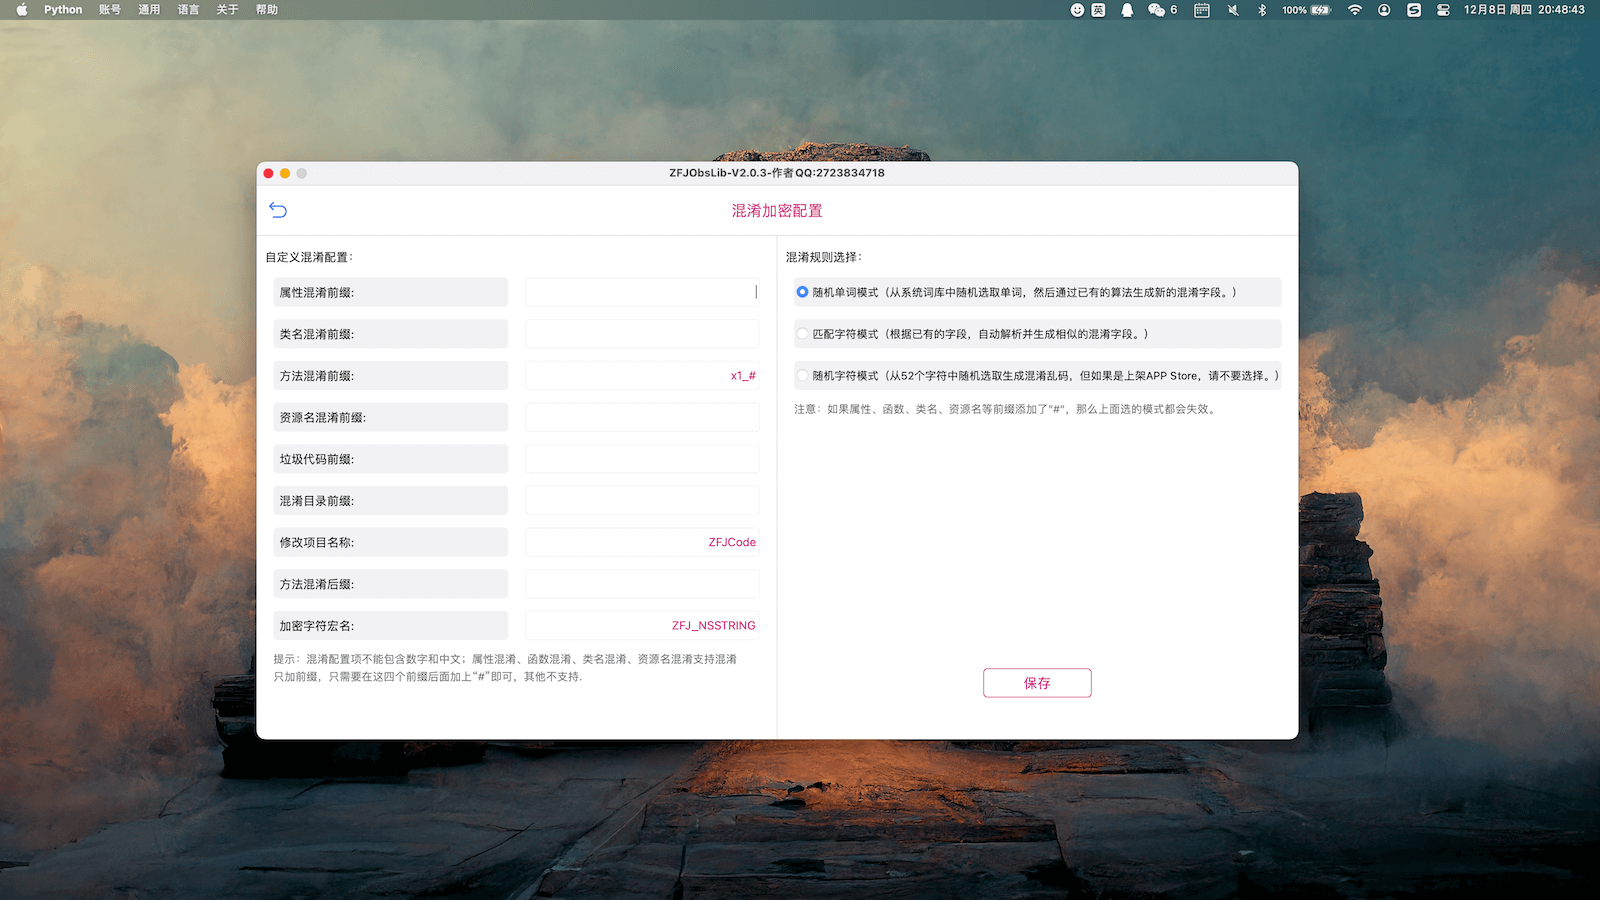Click the 方法混淆后缀 input field
The width and height of the screenshot is (1600, 900).
click(642, 584)
